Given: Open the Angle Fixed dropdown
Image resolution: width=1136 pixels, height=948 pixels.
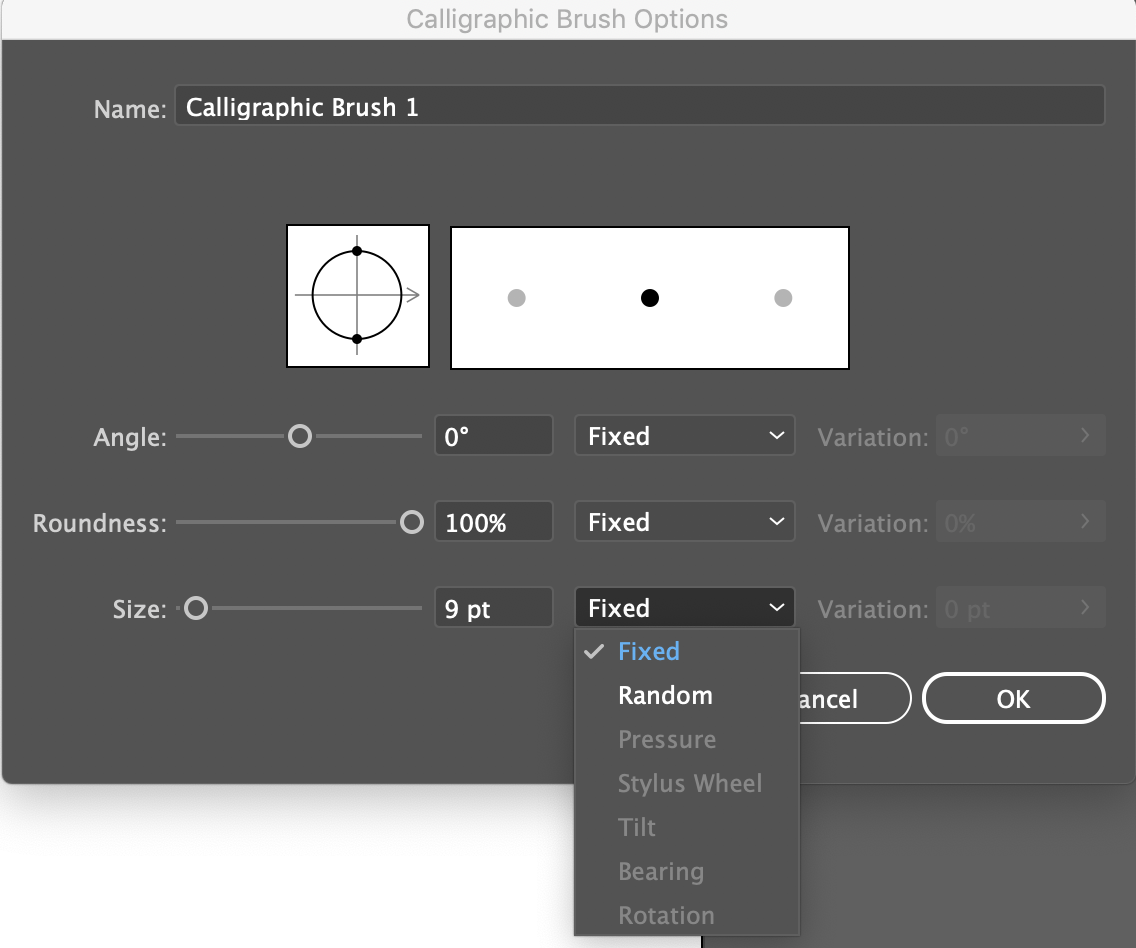Looking at the screenshot, I should pyautogui.click(x=685, y=436).
